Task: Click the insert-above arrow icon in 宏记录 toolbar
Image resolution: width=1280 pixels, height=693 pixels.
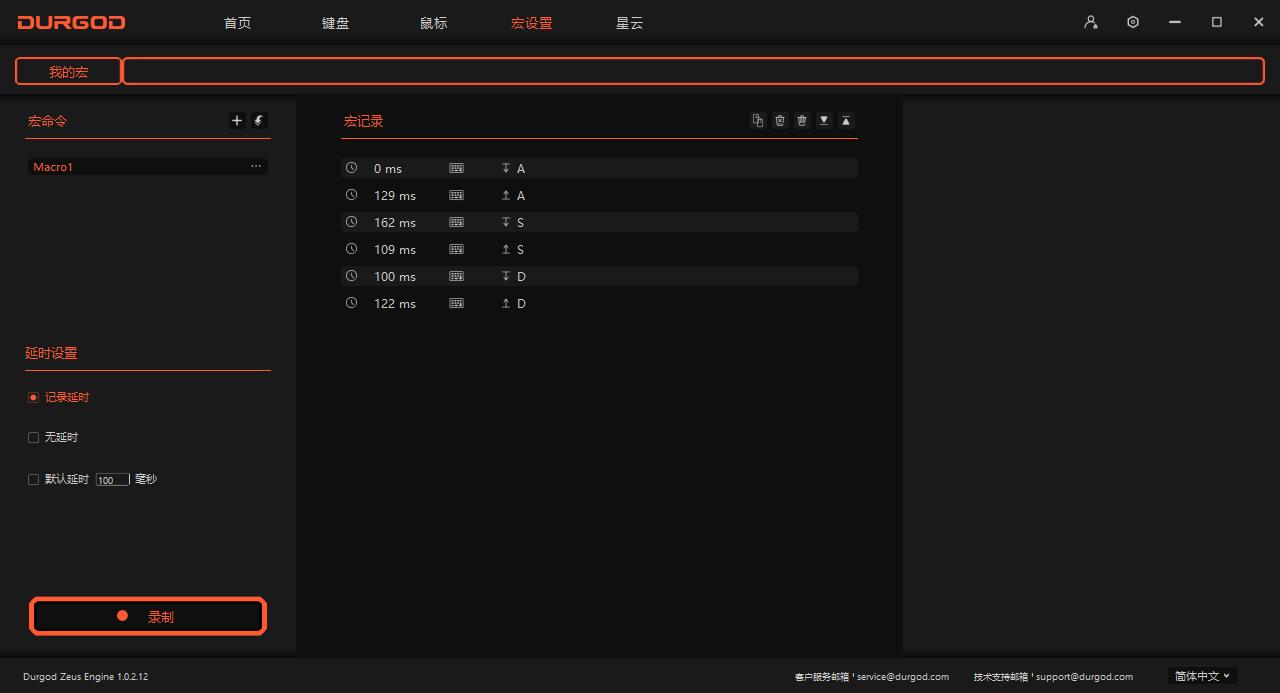Action: click(845, 120)
